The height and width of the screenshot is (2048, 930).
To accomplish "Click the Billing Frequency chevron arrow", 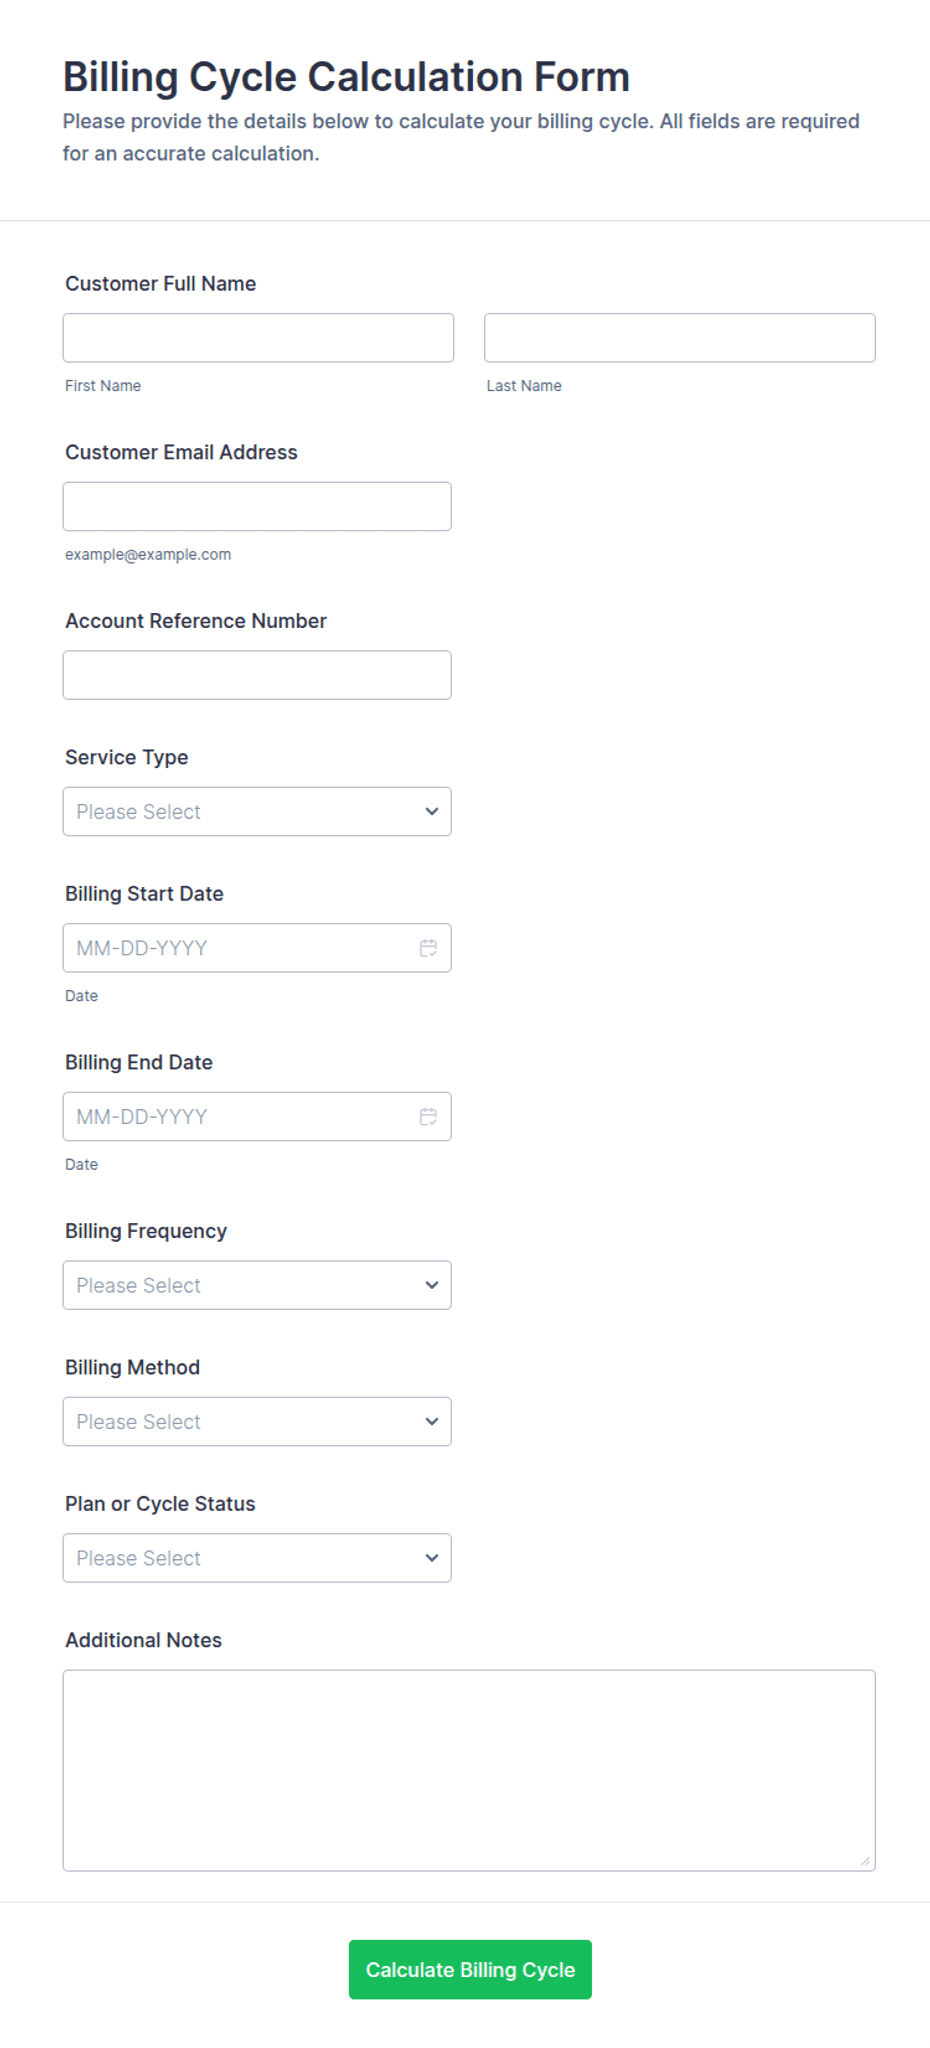I will [432, 1285].
